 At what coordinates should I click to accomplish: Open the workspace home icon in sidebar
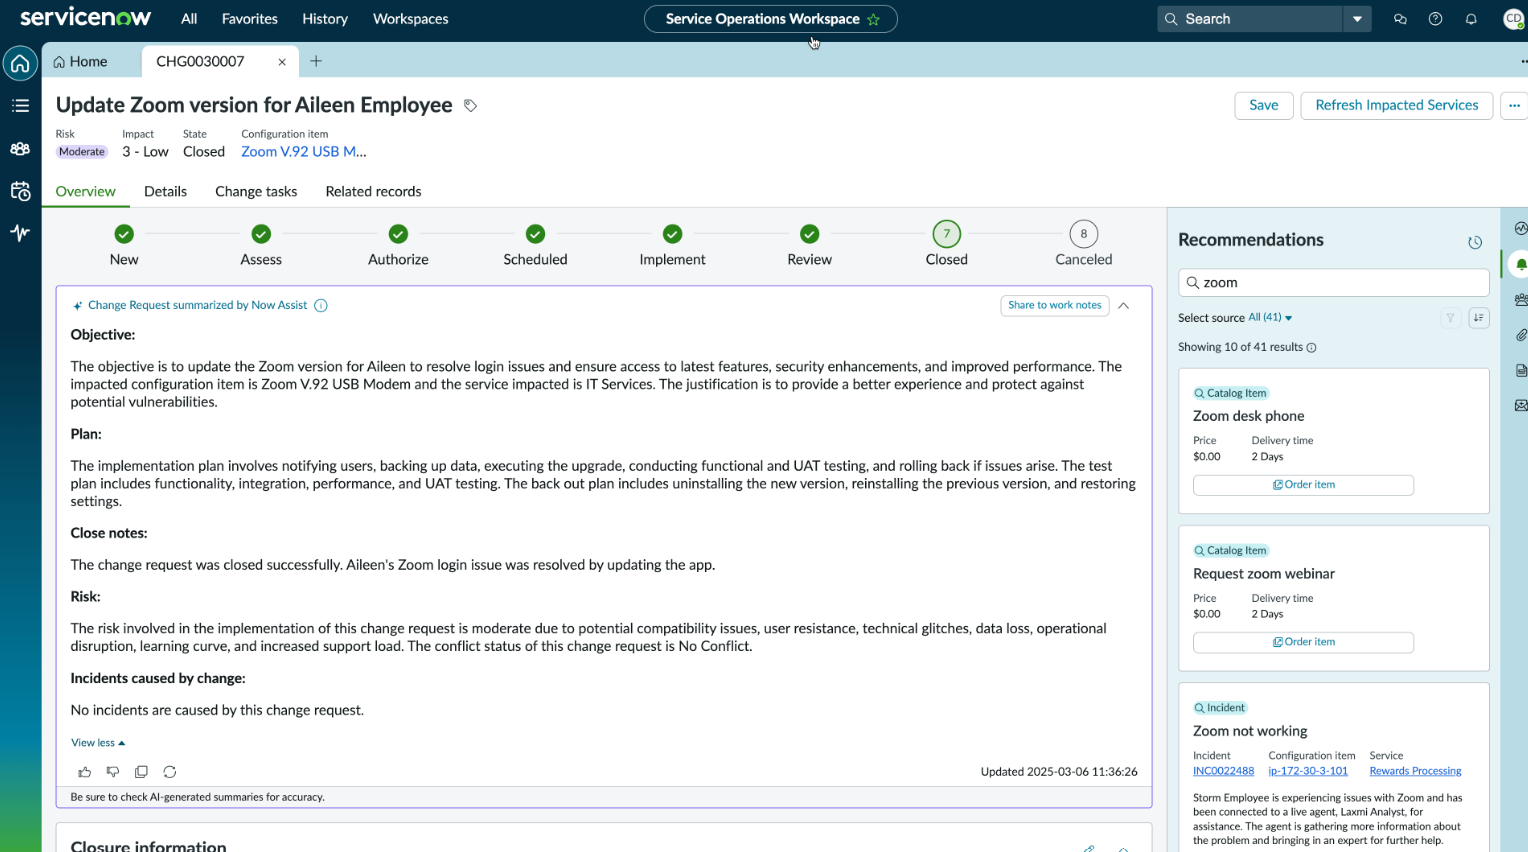point(20,63)
